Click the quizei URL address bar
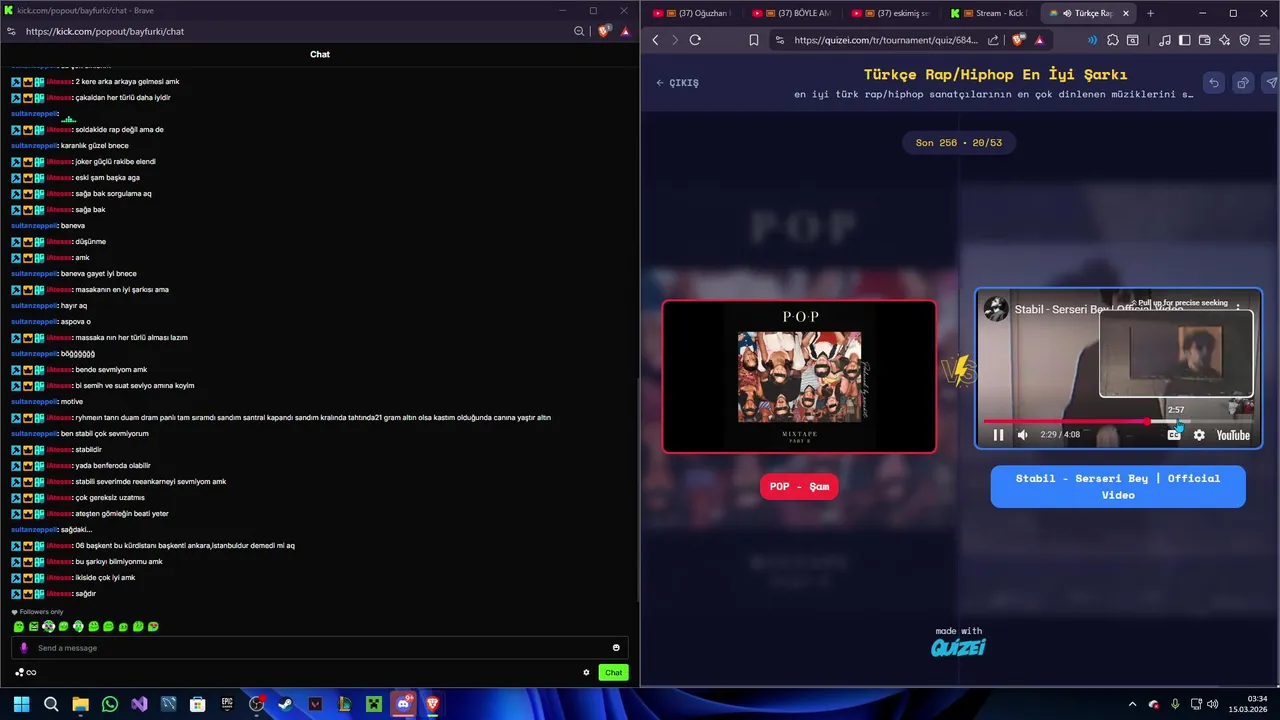Viewport: 1280px width, 720px height. [x=885, y=40]
